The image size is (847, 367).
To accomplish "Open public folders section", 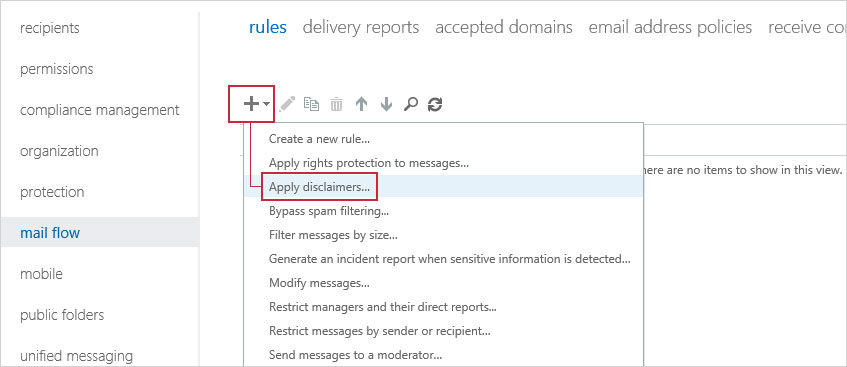I will tap(62, 315).
